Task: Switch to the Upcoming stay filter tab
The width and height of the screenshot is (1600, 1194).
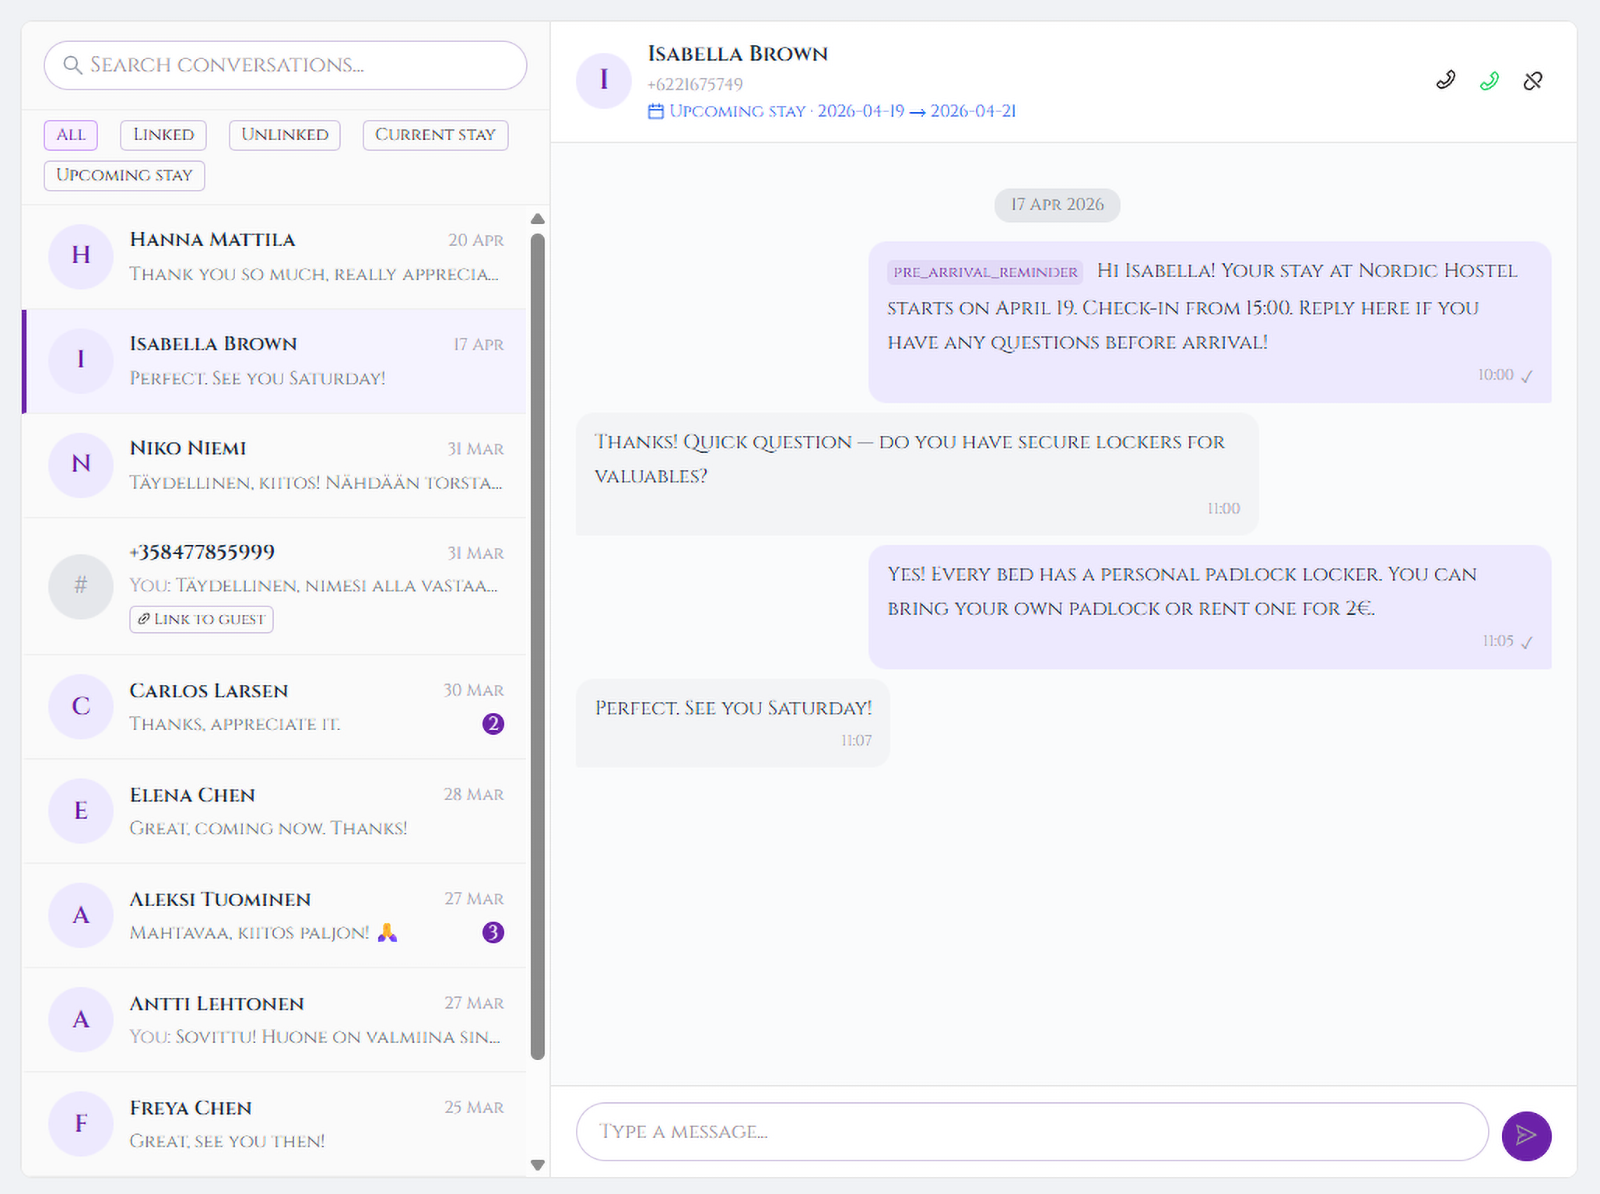Action: 123,175
